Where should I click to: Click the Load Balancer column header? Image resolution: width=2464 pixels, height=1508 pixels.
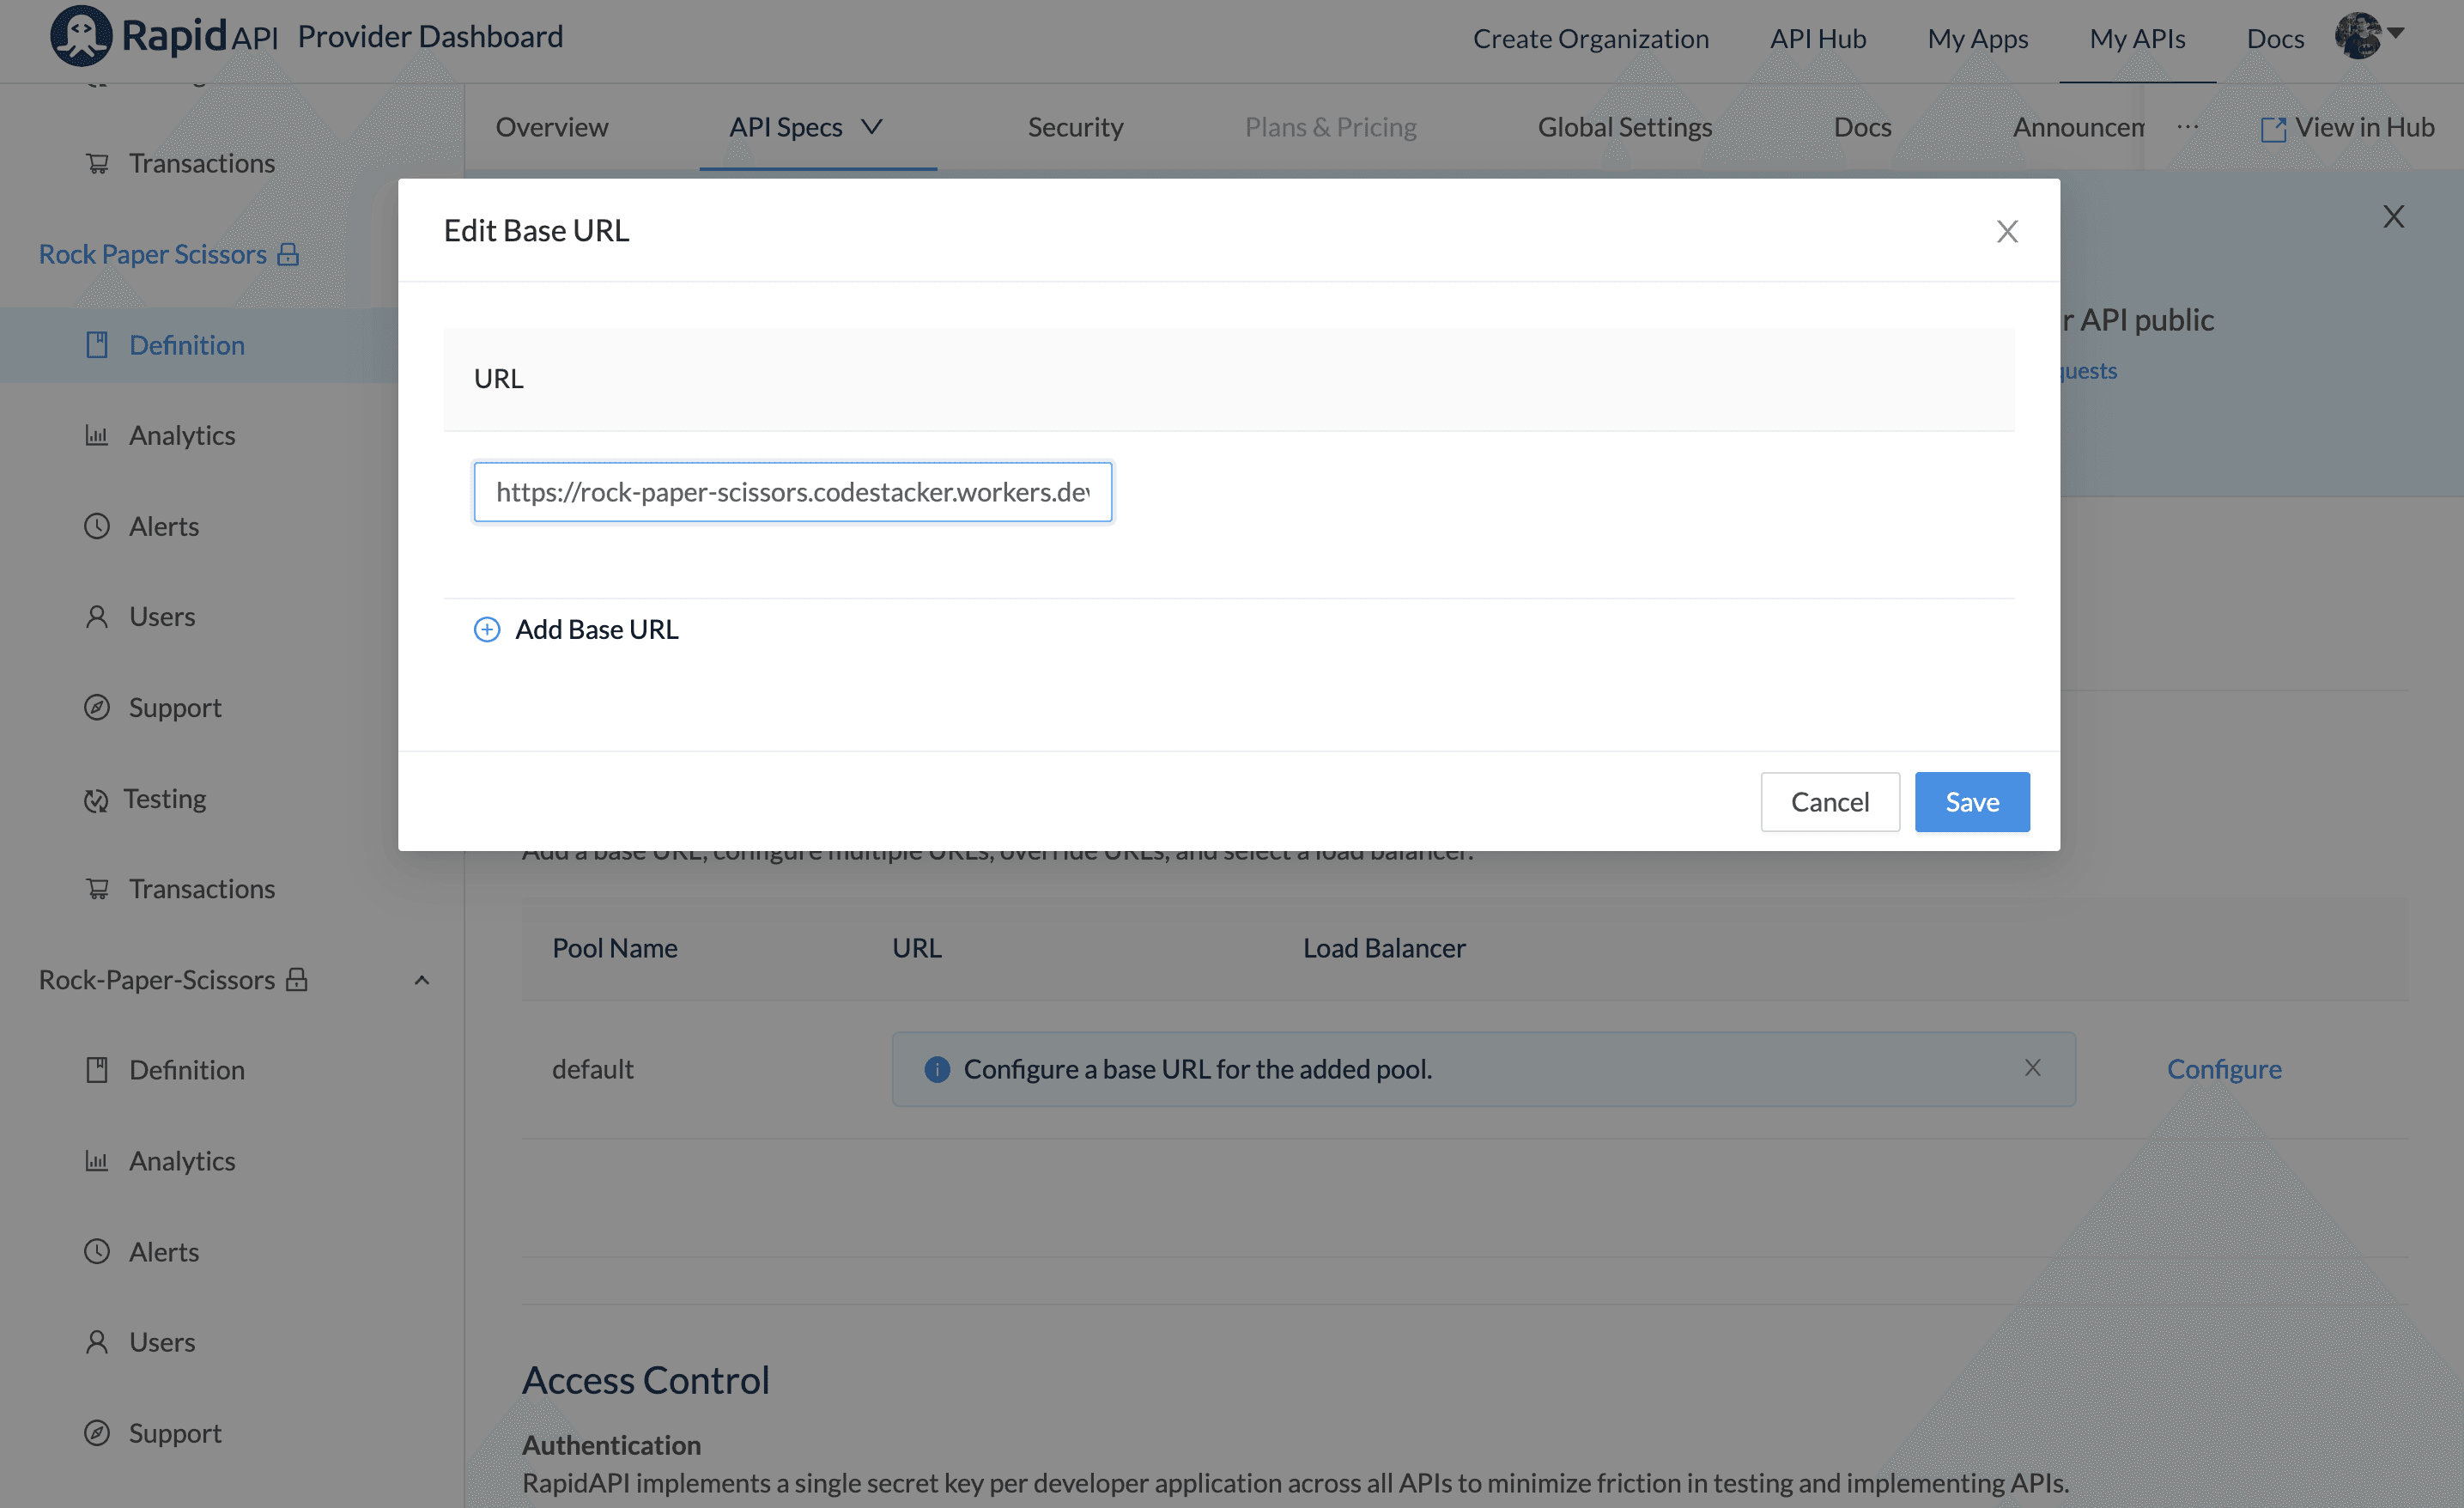(1384, 948)
